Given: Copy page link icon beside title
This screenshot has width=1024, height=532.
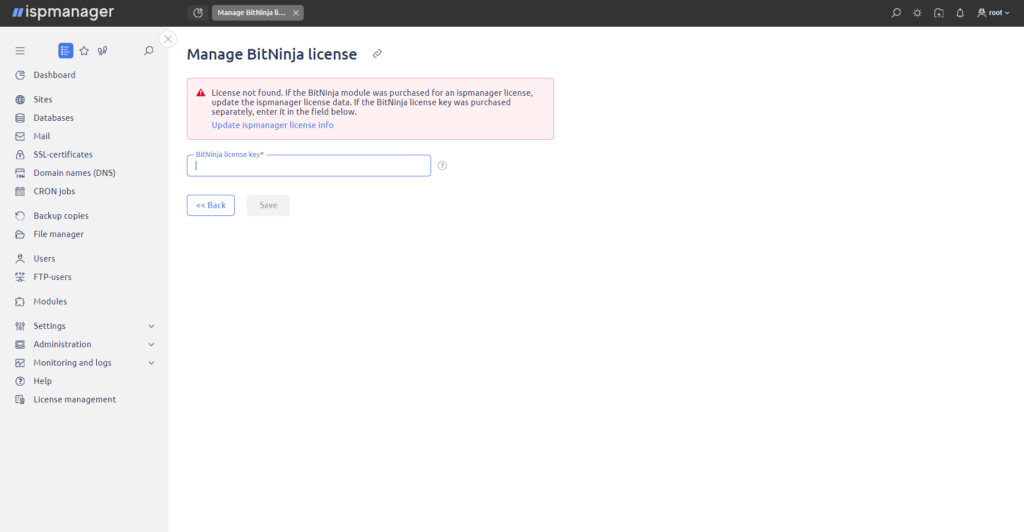Looking at the screenshot, I should 377,54.
